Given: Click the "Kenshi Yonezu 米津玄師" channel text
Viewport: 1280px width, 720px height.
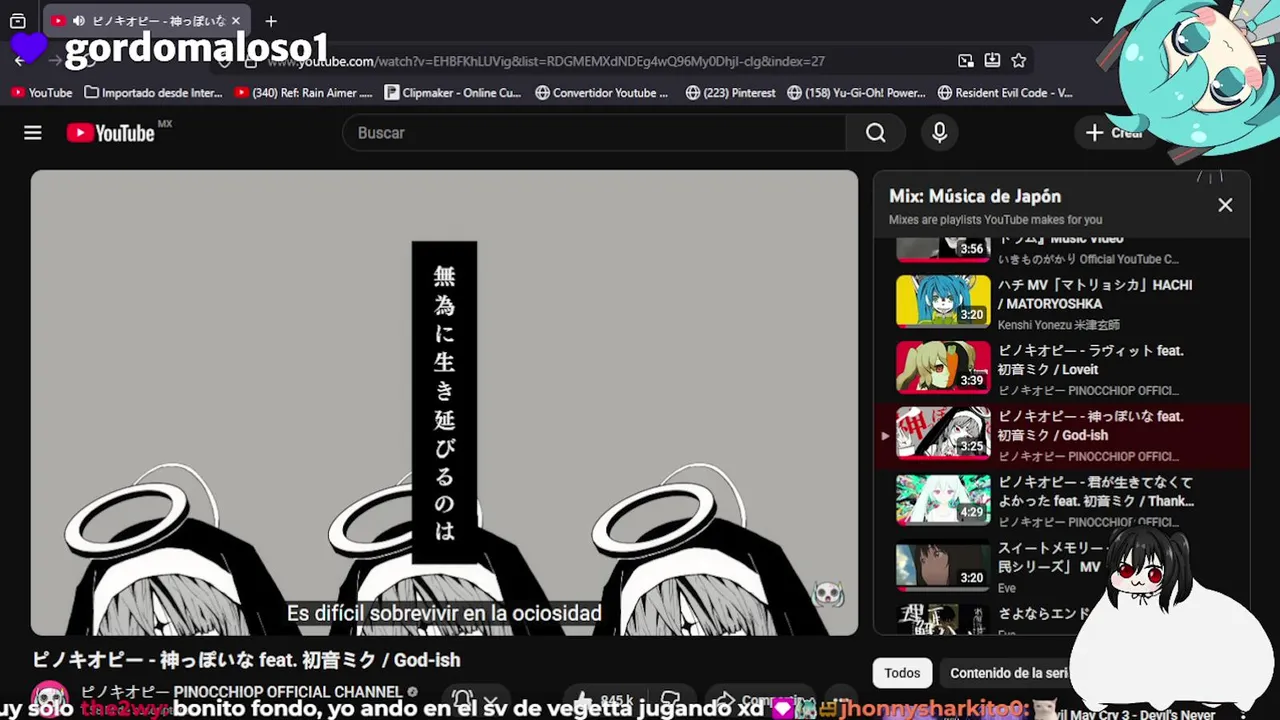Looking at the screenshot, I should click(x=1059, y=325).
